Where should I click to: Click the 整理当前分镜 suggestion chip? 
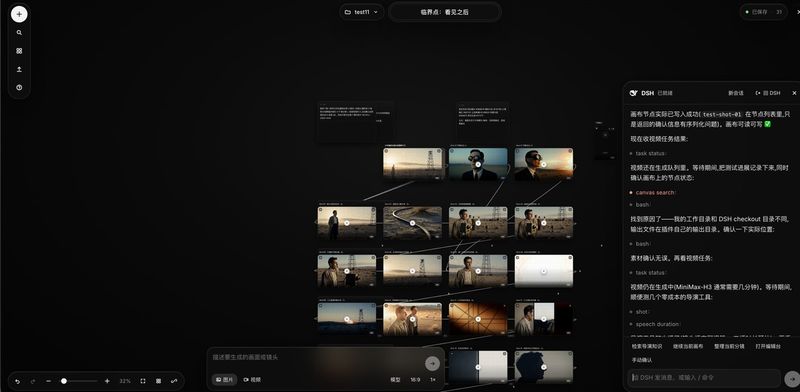coord(729,346)
